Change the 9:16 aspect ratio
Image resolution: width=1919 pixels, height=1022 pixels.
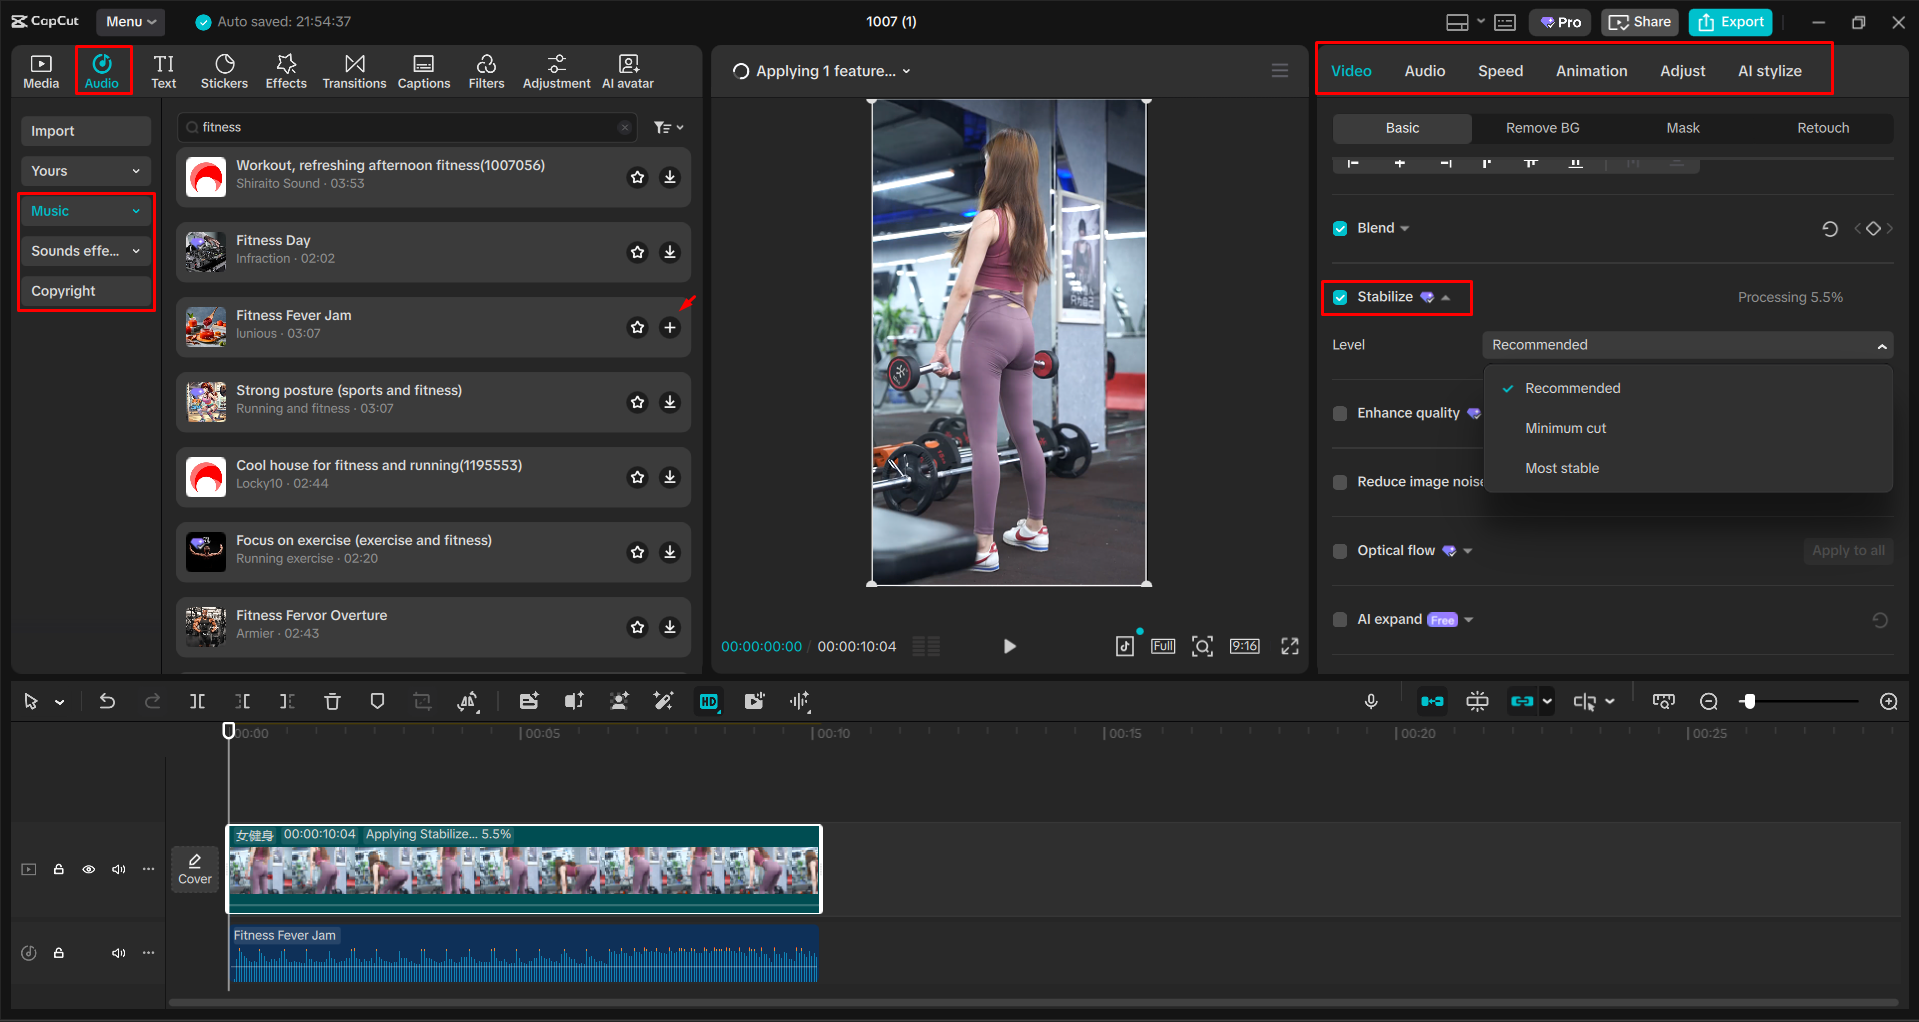point(1244,646)
